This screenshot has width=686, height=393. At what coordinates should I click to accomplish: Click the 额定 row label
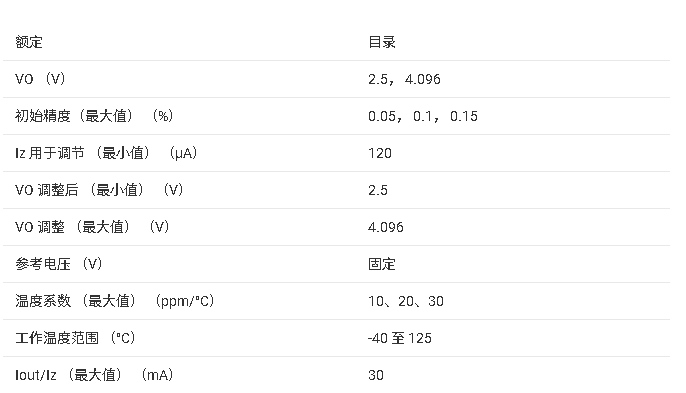pos(29,42)
